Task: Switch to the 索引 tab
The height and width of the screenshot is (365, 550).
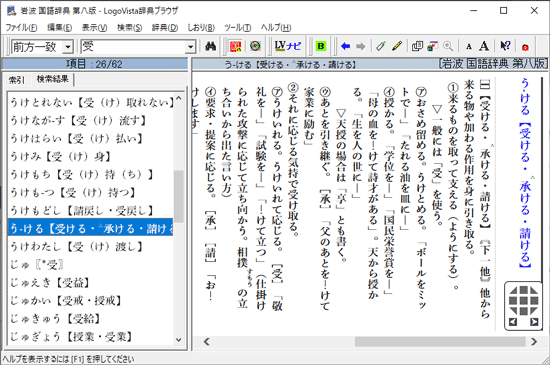Action: [x=17, y=80]
